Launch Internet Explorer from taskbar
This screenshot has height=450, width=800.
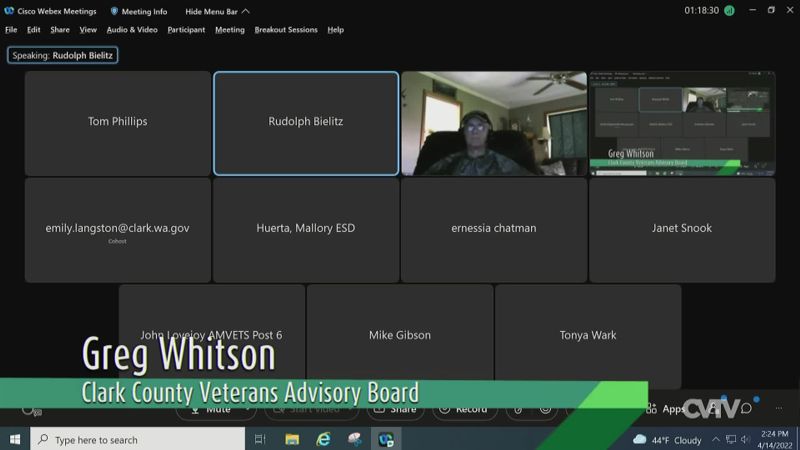[x=323, y=439]
